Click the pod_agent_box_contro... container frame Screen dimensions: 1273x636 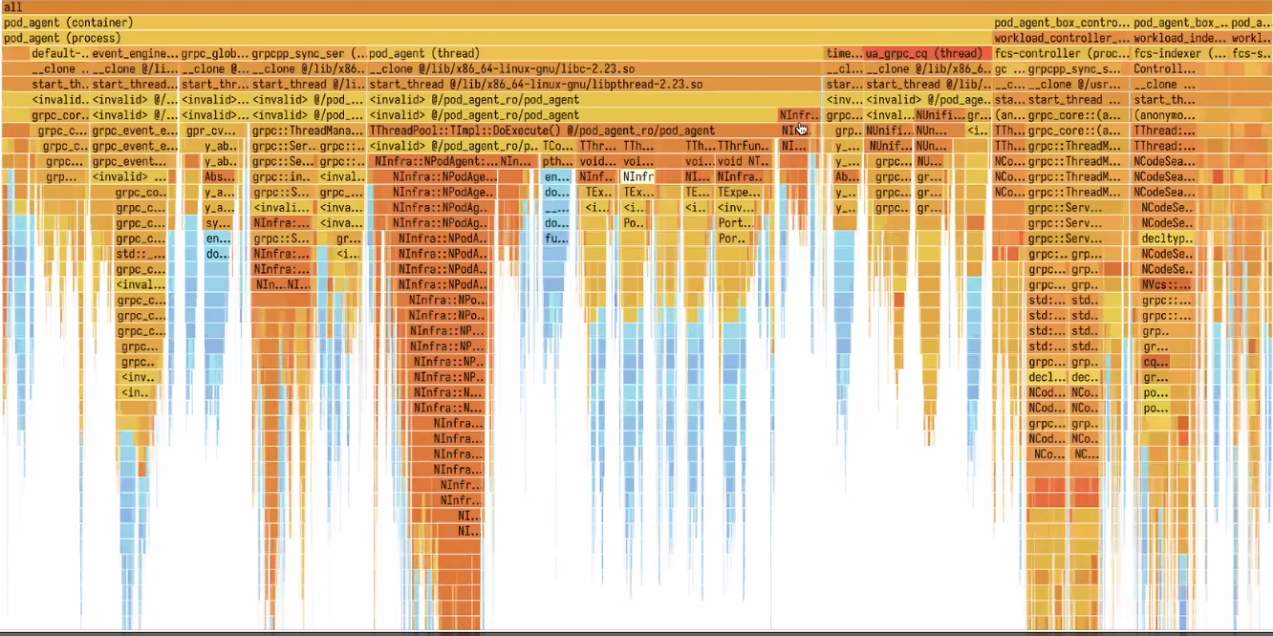pos(1062,22)
